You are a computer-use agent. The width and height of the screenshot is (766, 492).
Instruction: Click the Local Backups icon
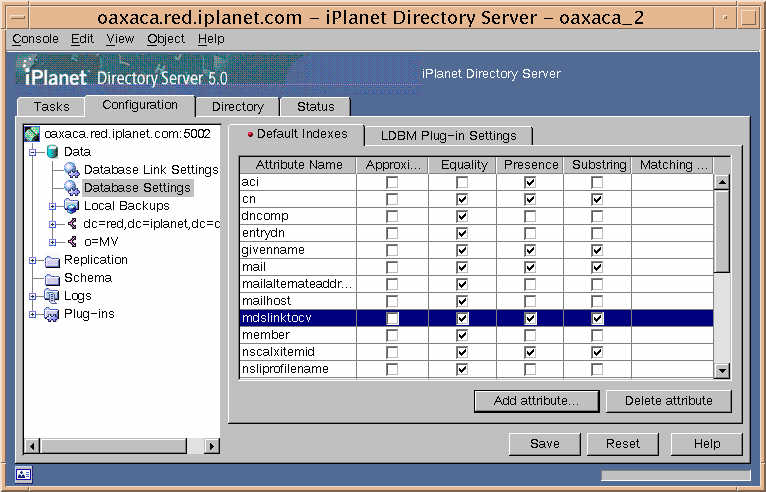(x=71, y=206)
